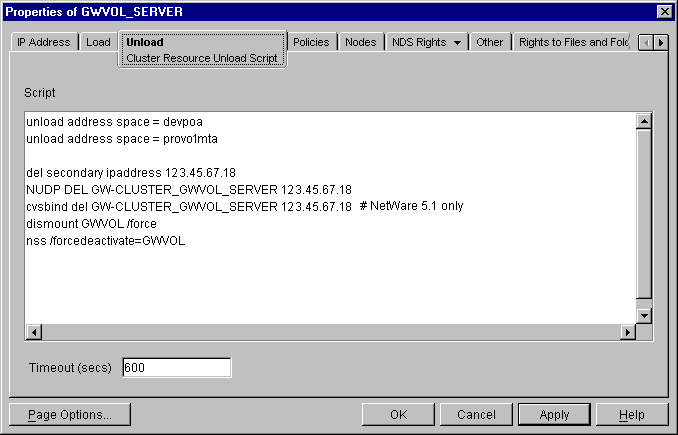
Task: Close the Properties of GWVOL_SERVER dialog
Action: [x=664, y=11]
